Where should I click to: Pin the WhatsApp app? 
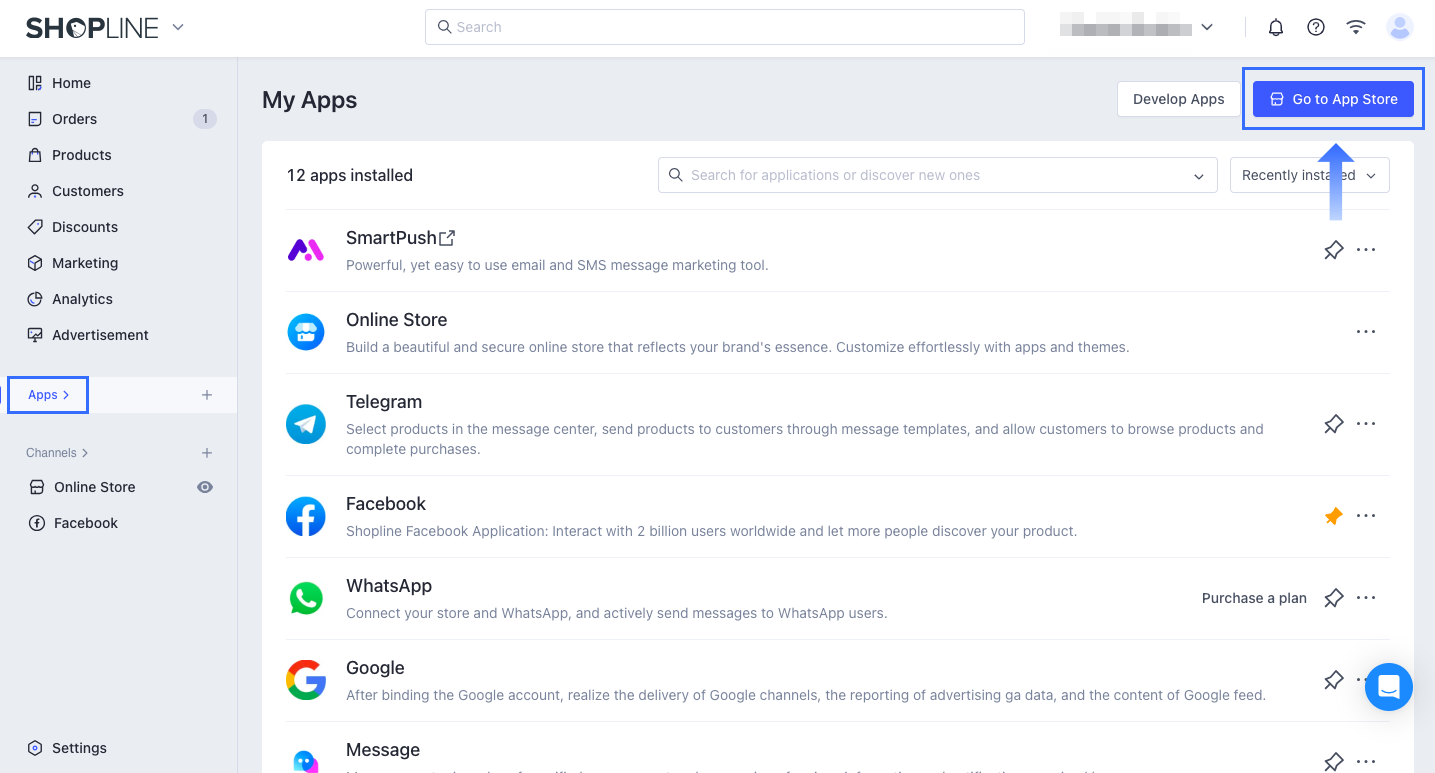point(1333,597)
